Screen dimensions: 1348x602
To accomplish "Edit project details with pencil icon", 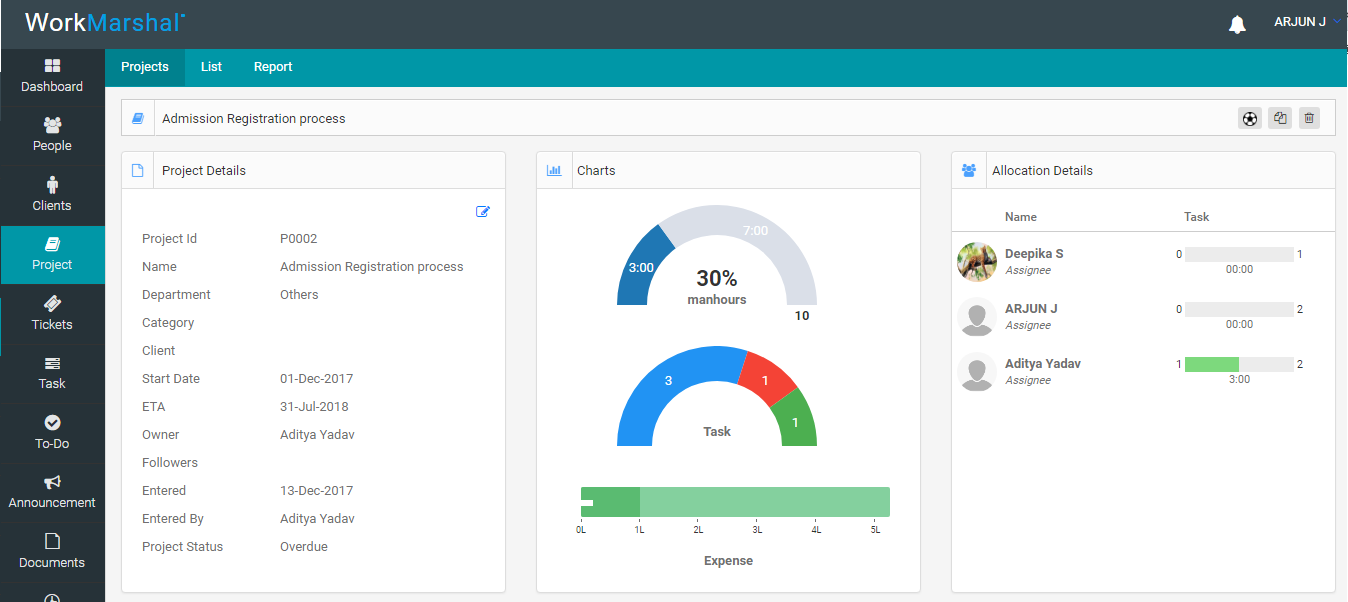I will [x=483, y=211].
